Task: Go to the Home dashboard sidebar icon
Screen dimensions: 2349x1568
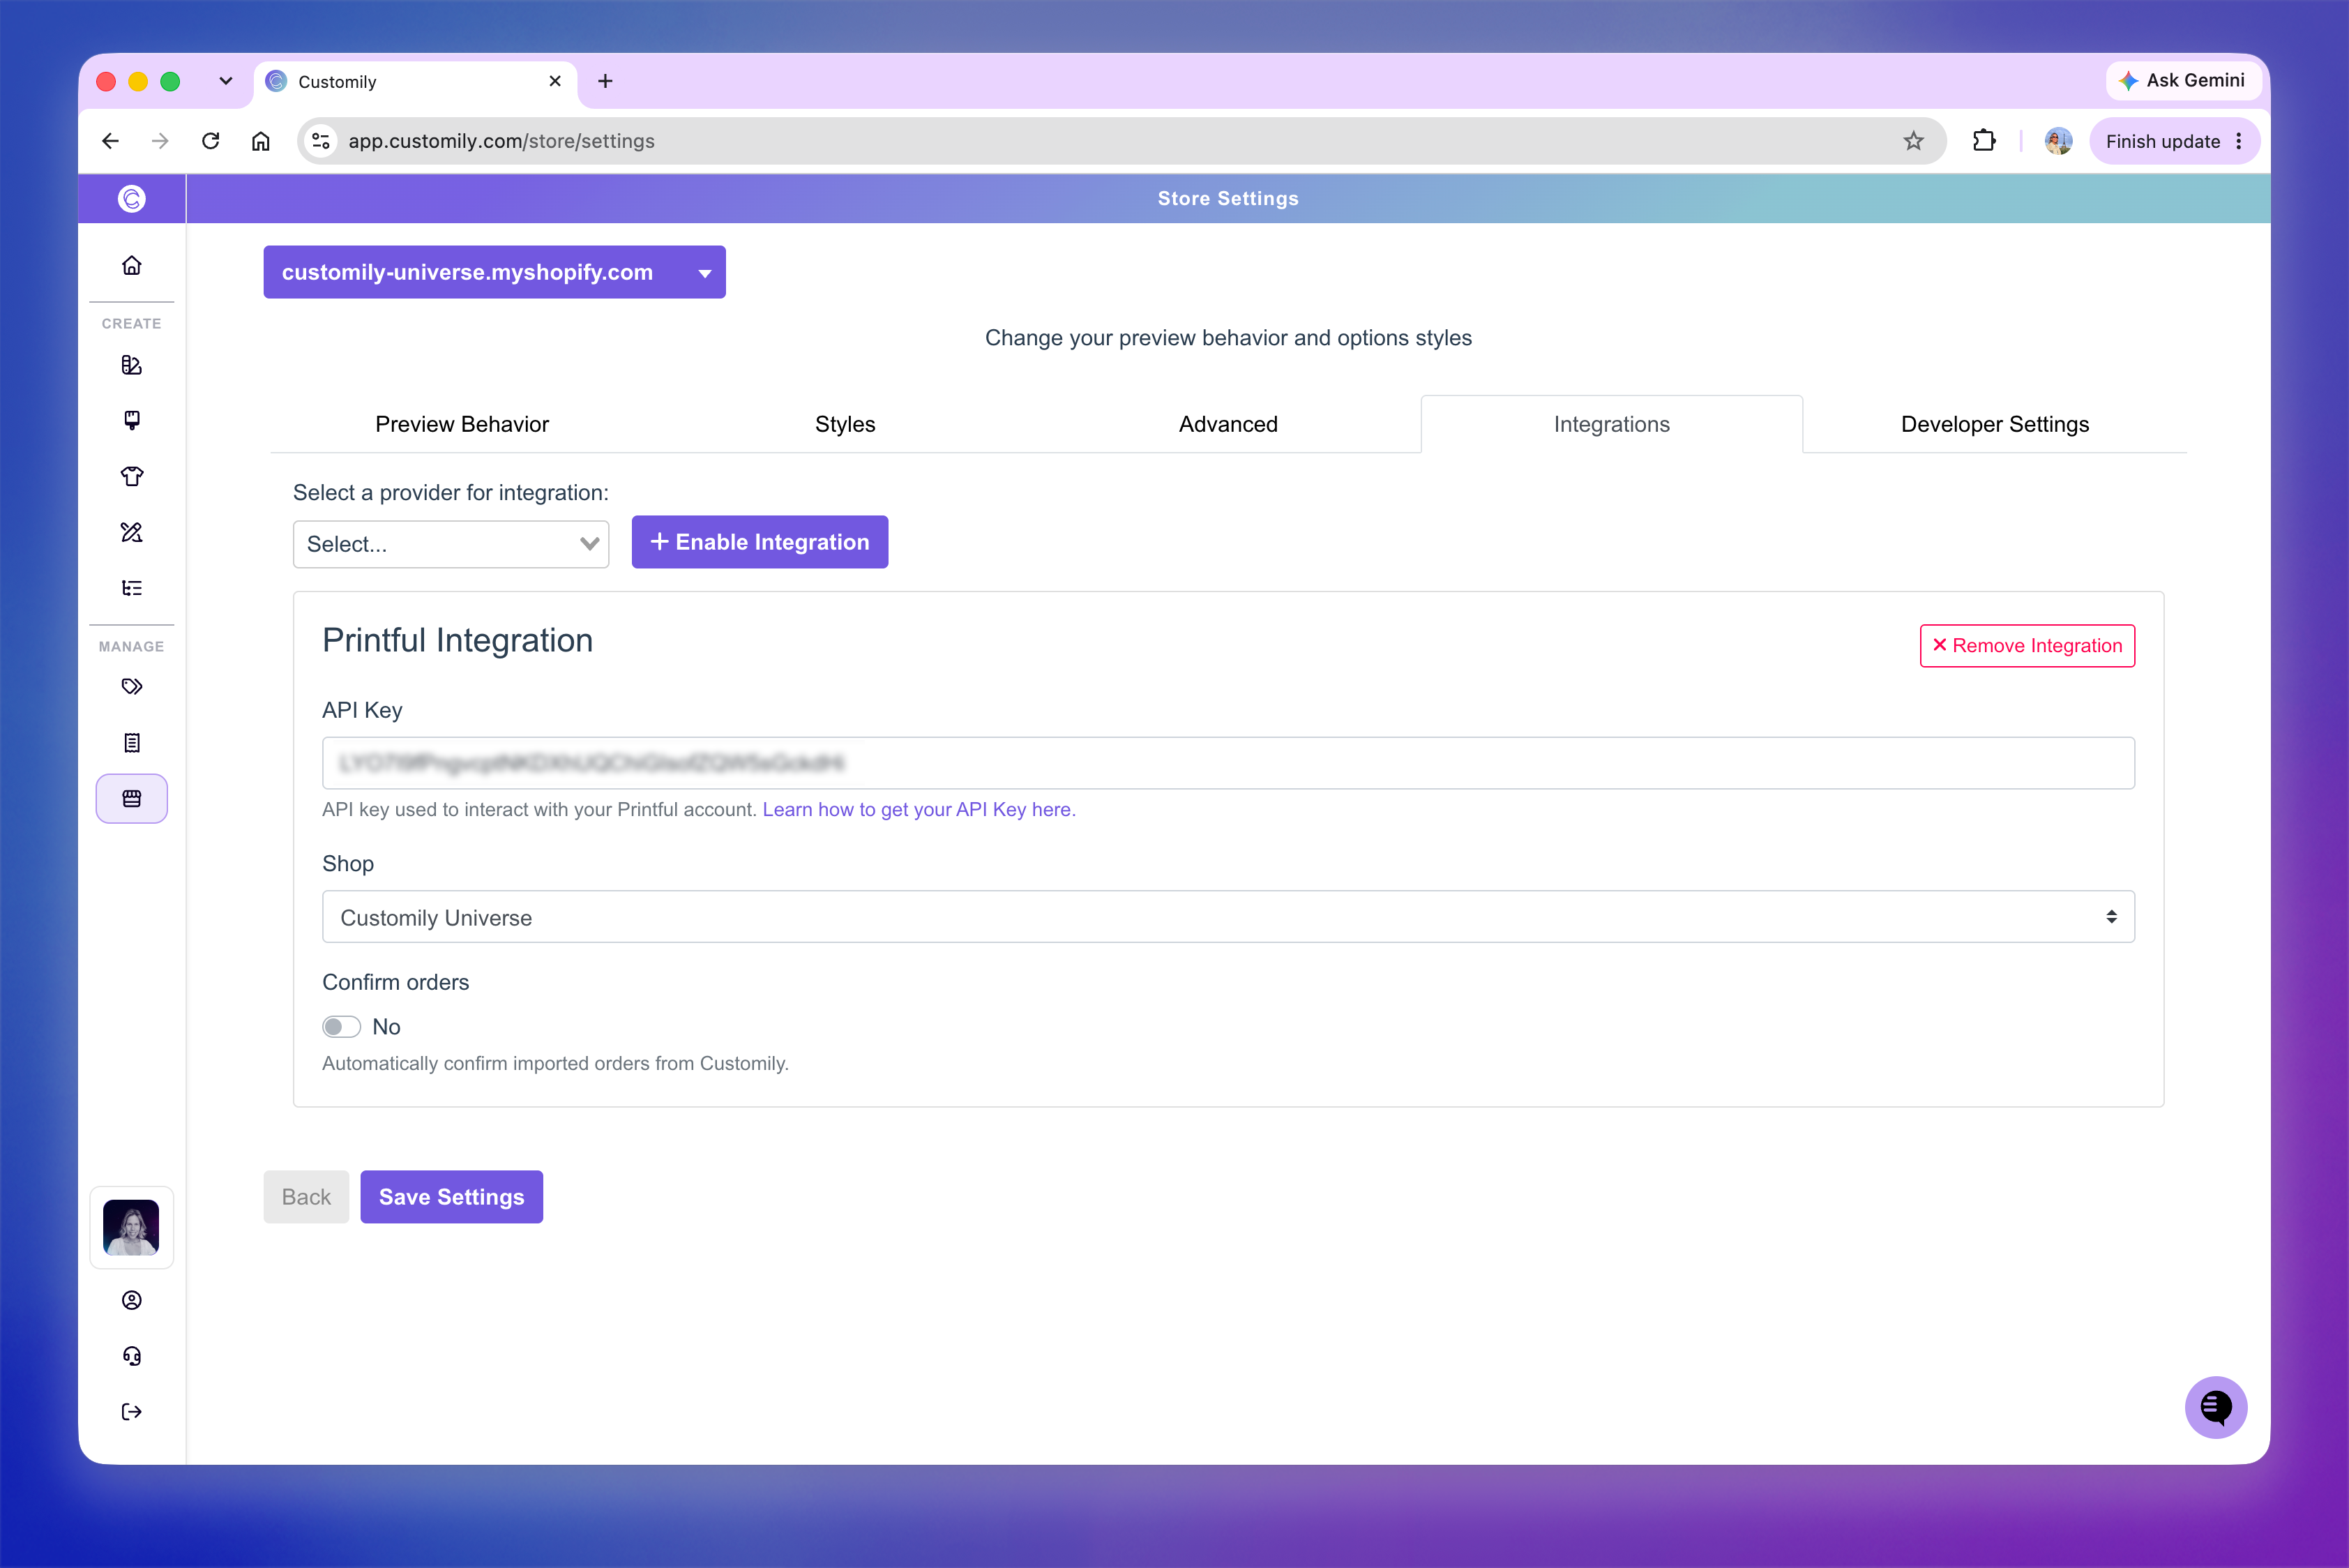Action: 132,265
